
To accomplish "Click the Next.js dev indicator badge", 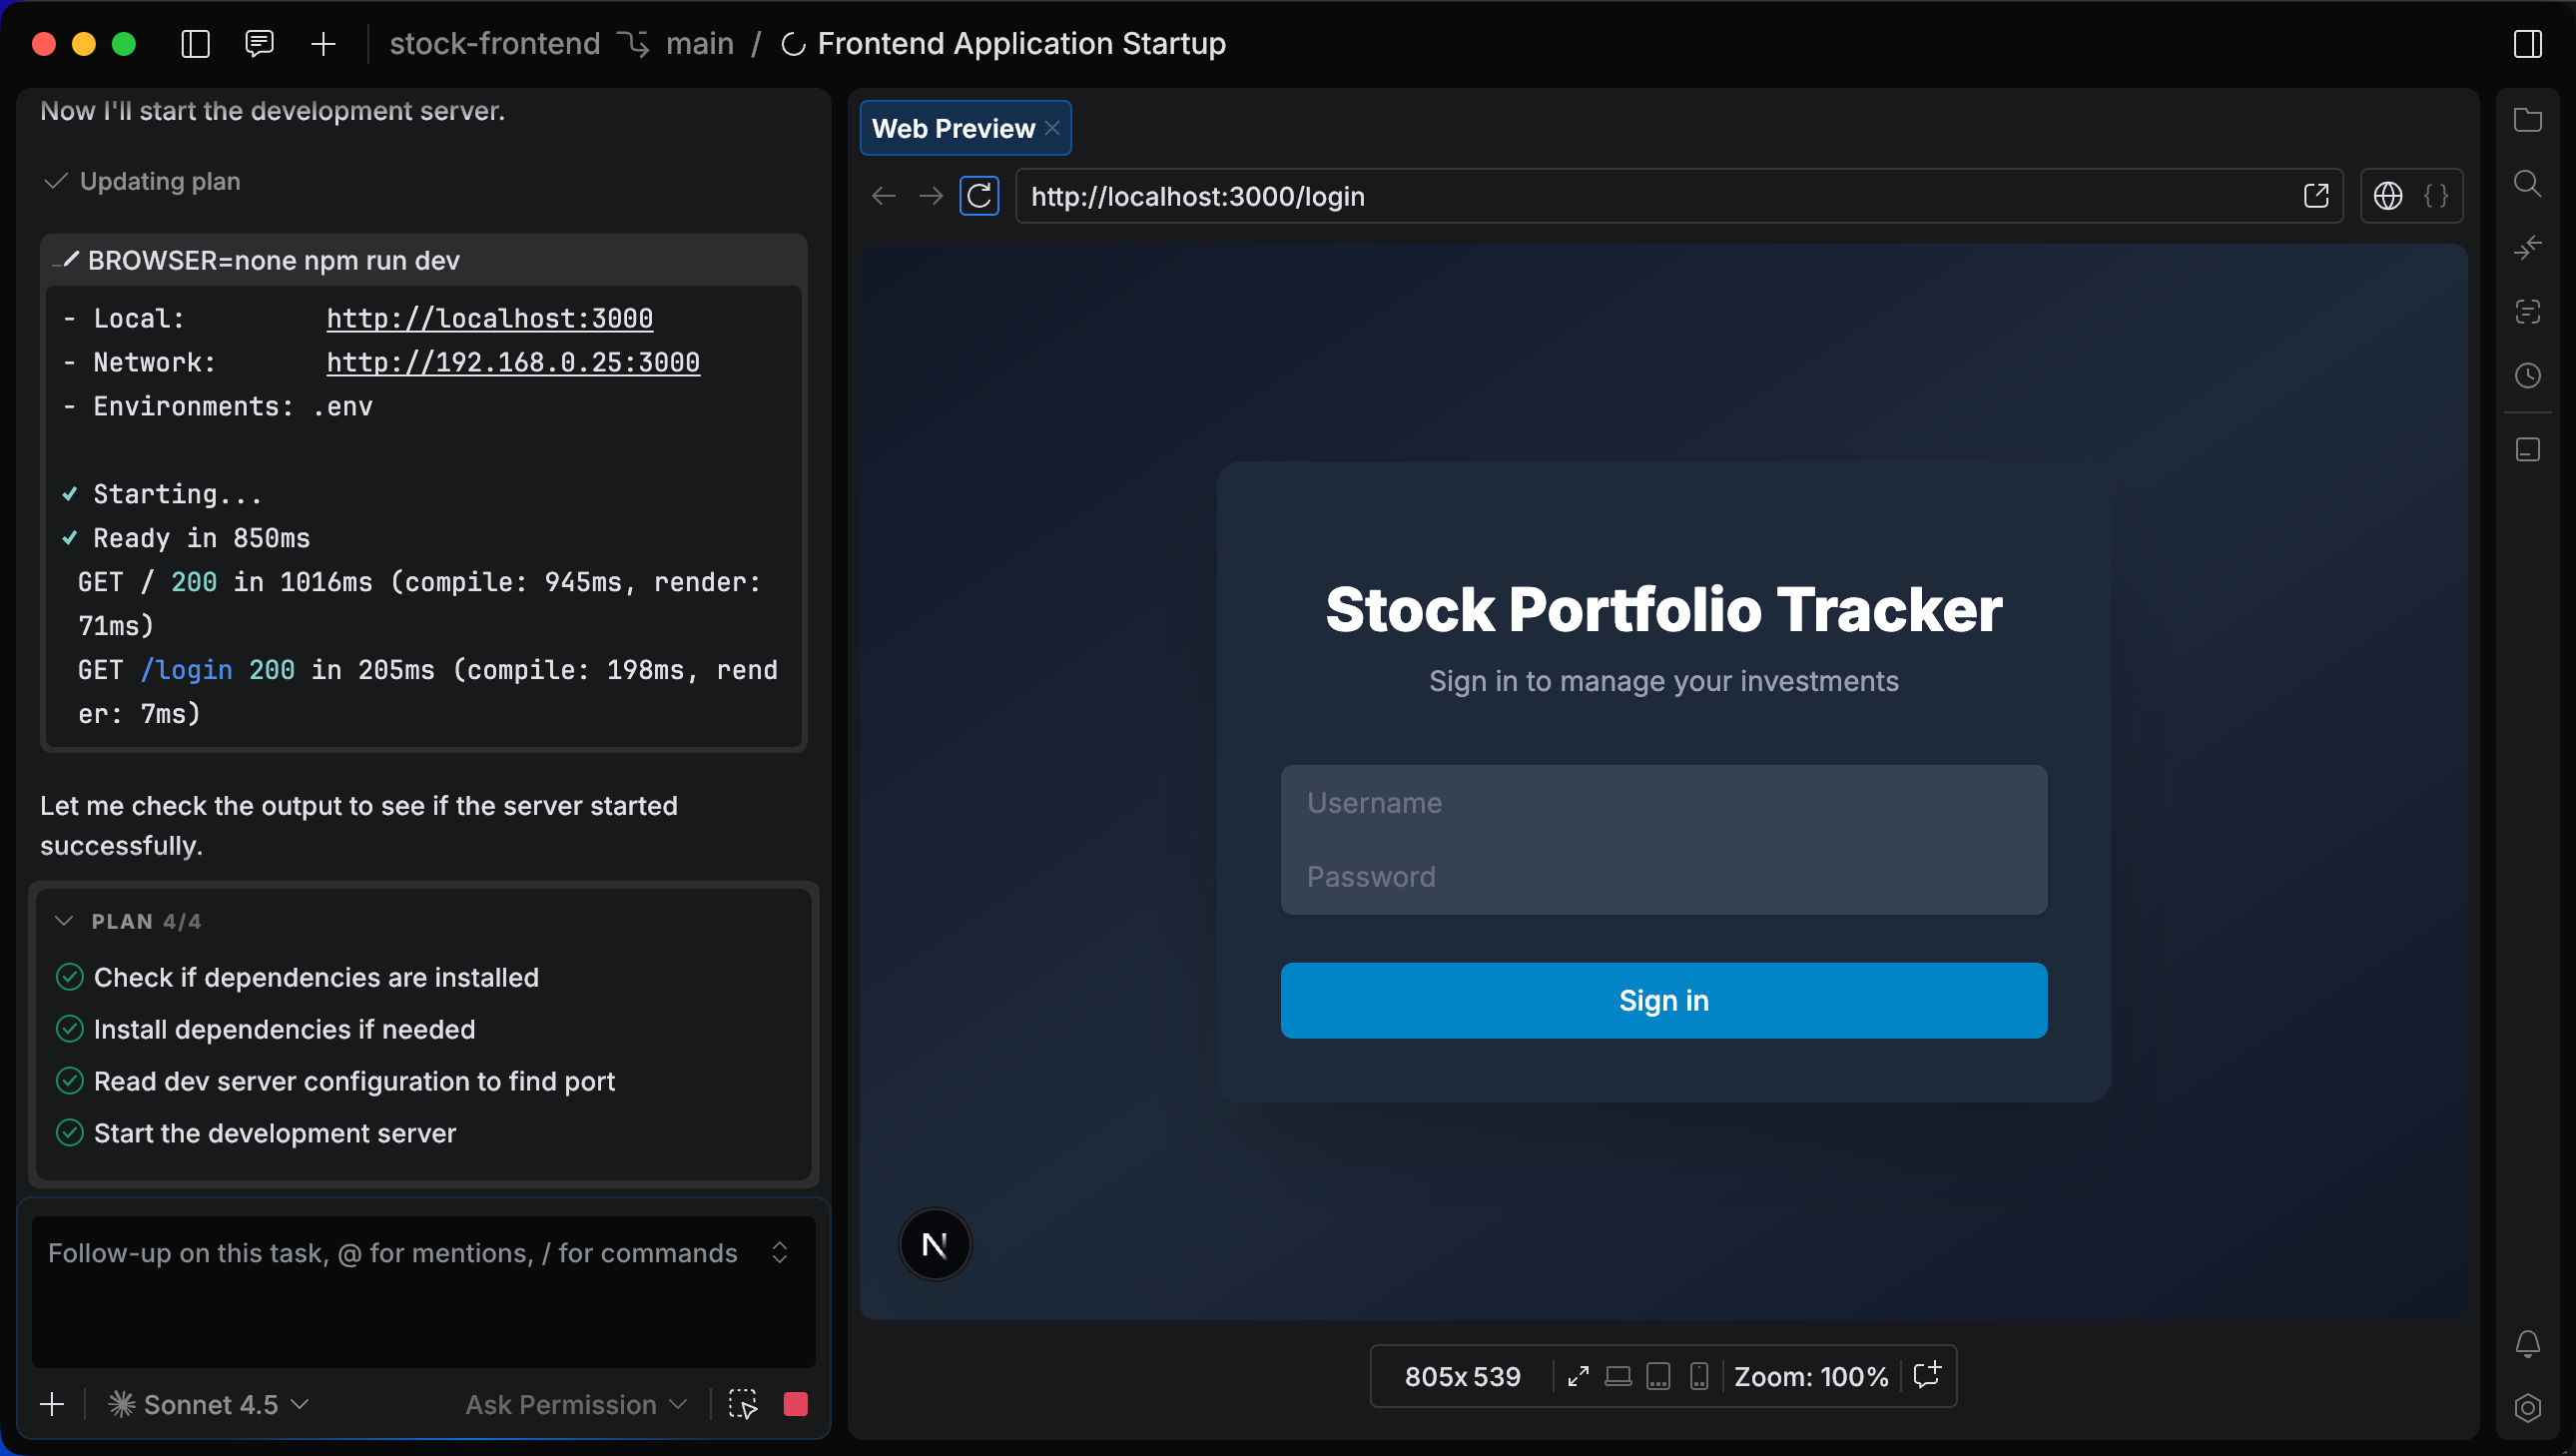I will (934, 1245).
